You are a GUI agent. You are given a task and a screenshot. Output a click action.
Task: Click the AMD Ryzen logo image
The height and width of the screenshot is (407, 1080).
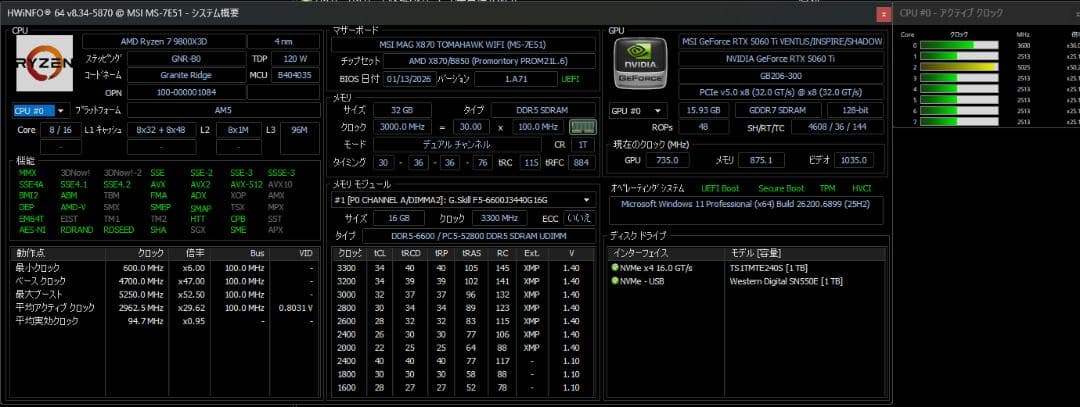pyautogui.click(x=45, y=63)
